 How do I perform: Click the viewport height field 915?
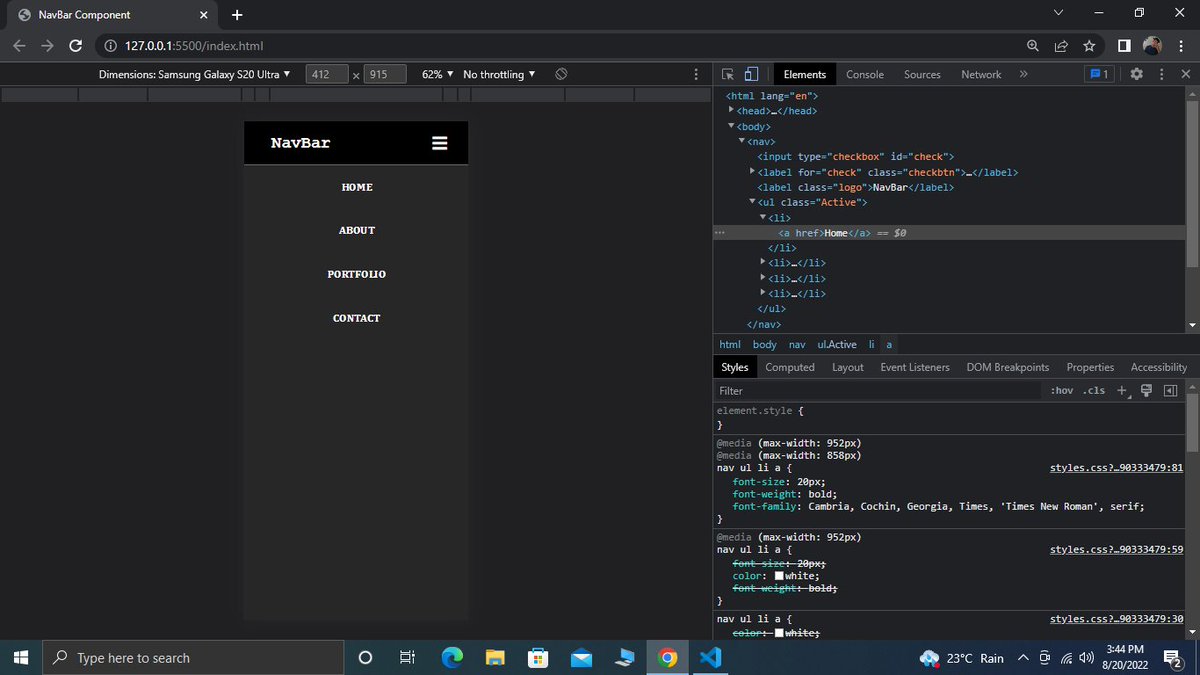(x=384, y=74)
